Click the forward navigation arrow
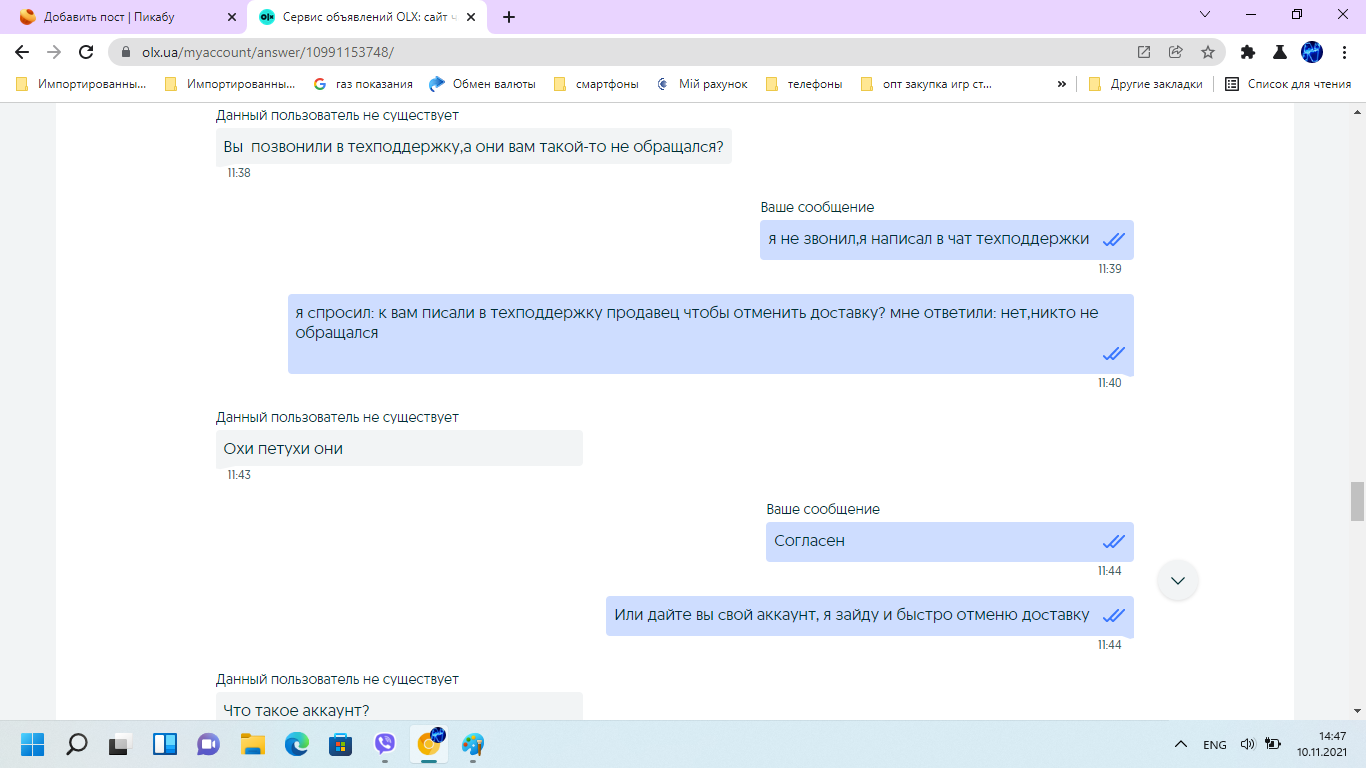The width and height of the screenshot is (1366, 768). 54,52
